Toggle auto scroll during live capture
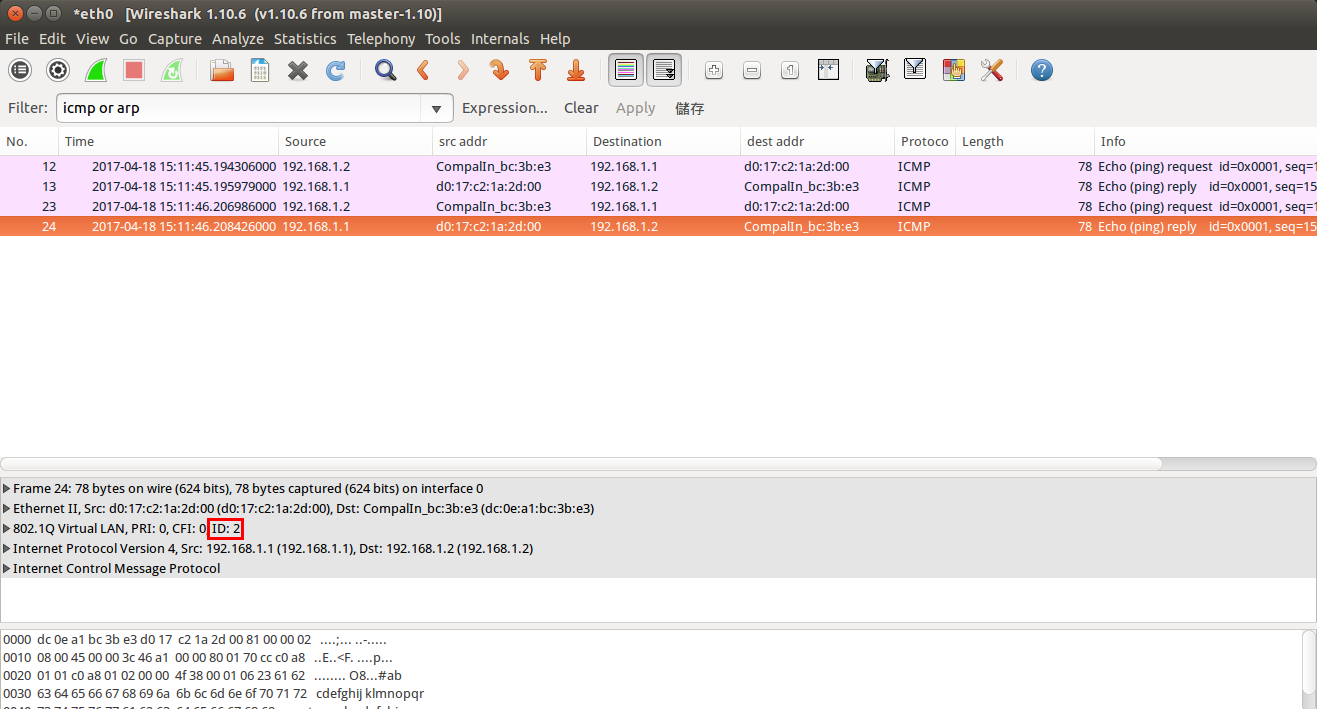 [x=664, y=70]
